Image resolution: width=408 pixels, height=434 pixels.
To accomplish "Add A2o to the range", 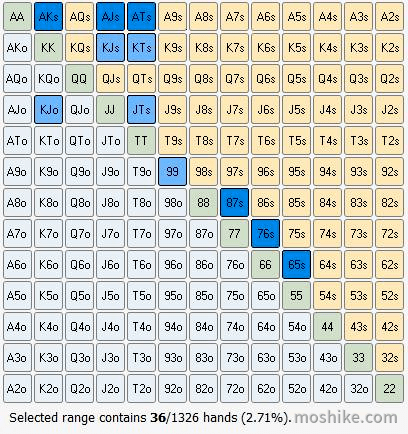I will pyautogui.click(x=17, y=389).
